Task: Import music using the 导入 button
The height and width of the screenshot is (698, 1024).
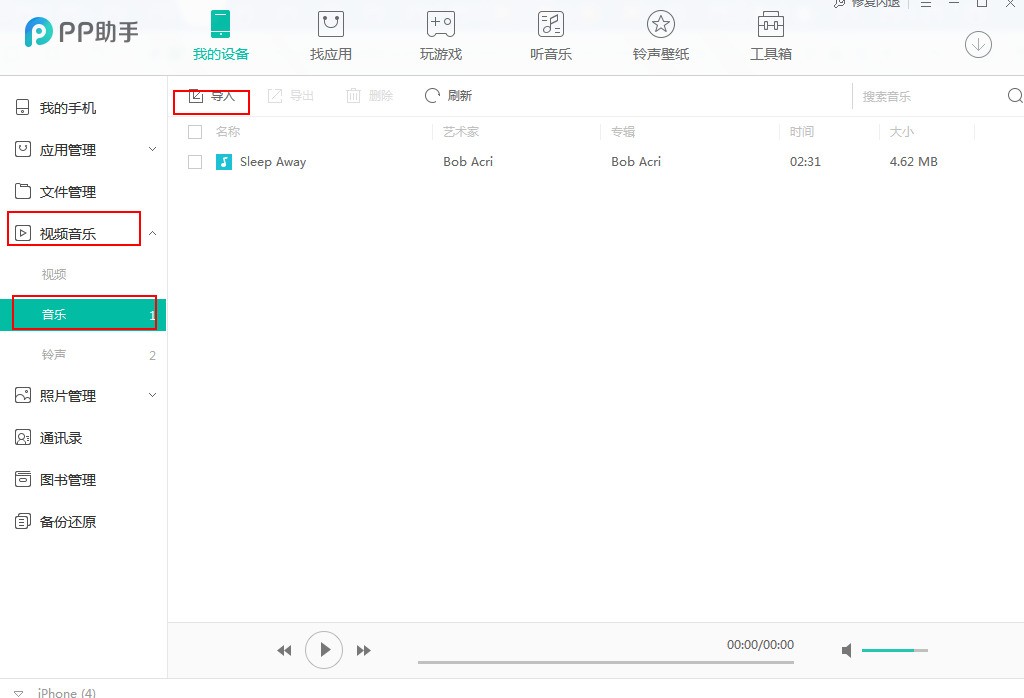Action: tap(211, 96)
